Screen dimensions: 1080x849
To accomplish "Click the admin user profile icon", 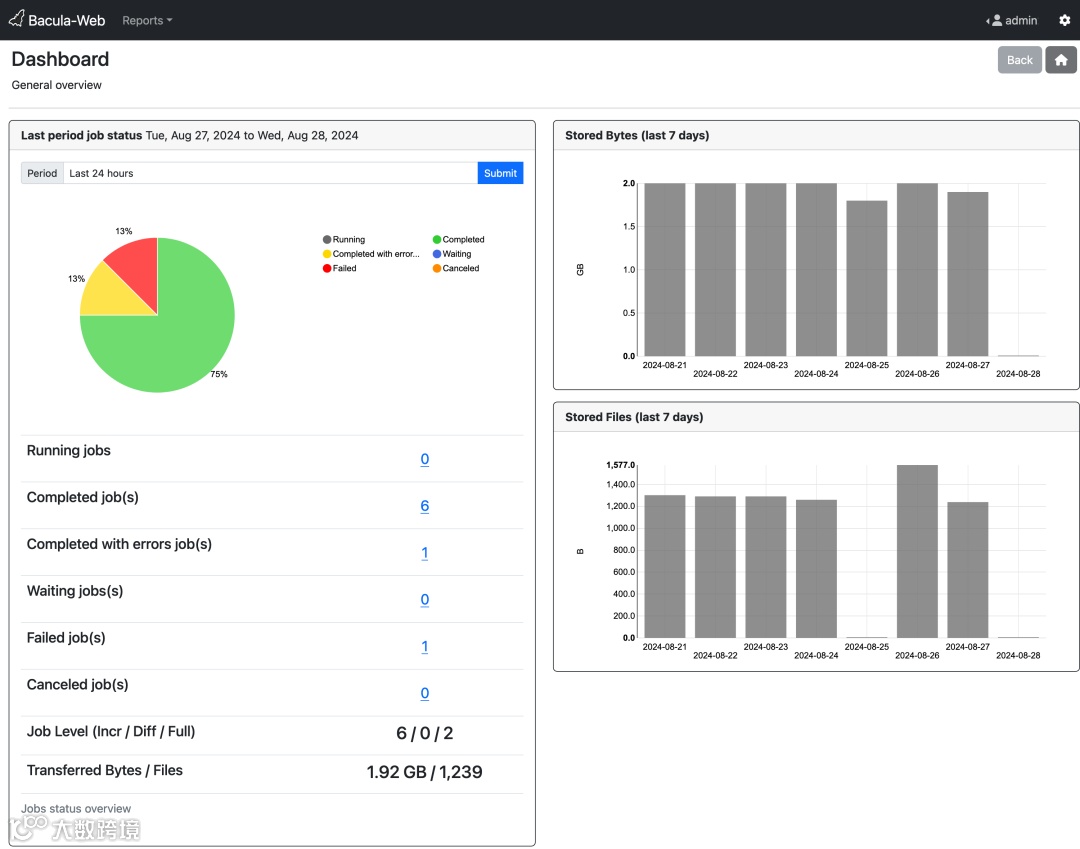I will coord(997,20).
